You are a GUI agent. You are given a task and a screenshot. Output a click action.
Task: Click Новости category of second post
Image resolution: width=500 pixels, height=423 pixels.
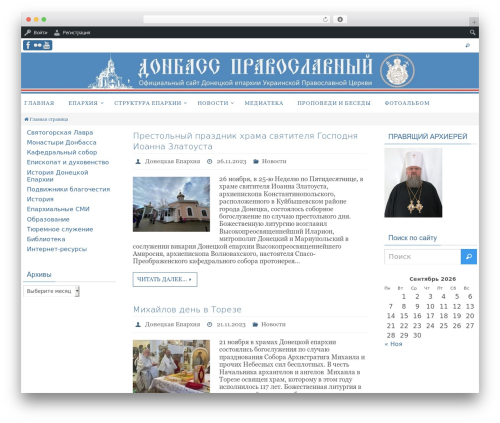coord(273,324)
